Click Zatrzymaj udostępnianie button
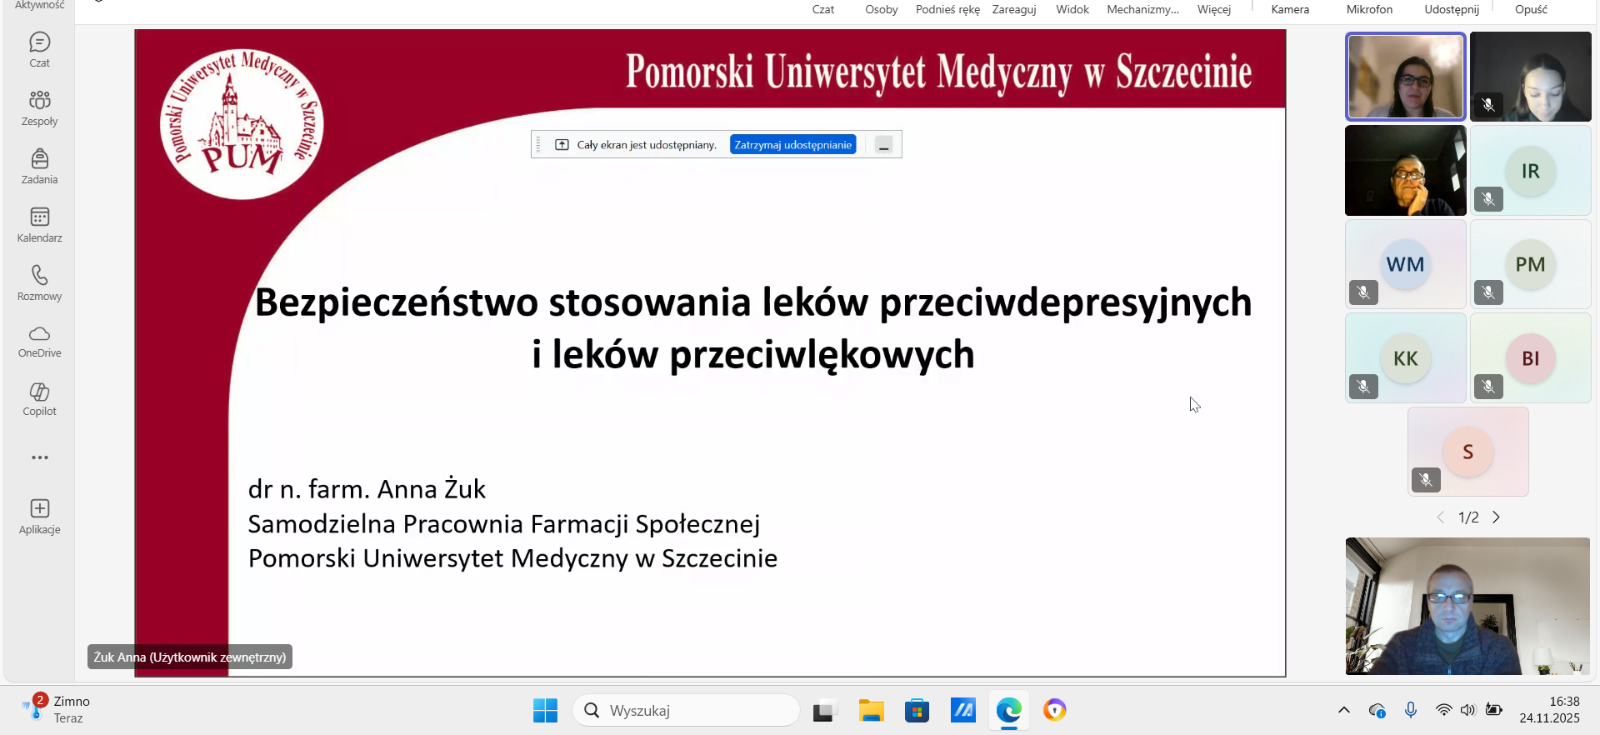 [793, 145]
